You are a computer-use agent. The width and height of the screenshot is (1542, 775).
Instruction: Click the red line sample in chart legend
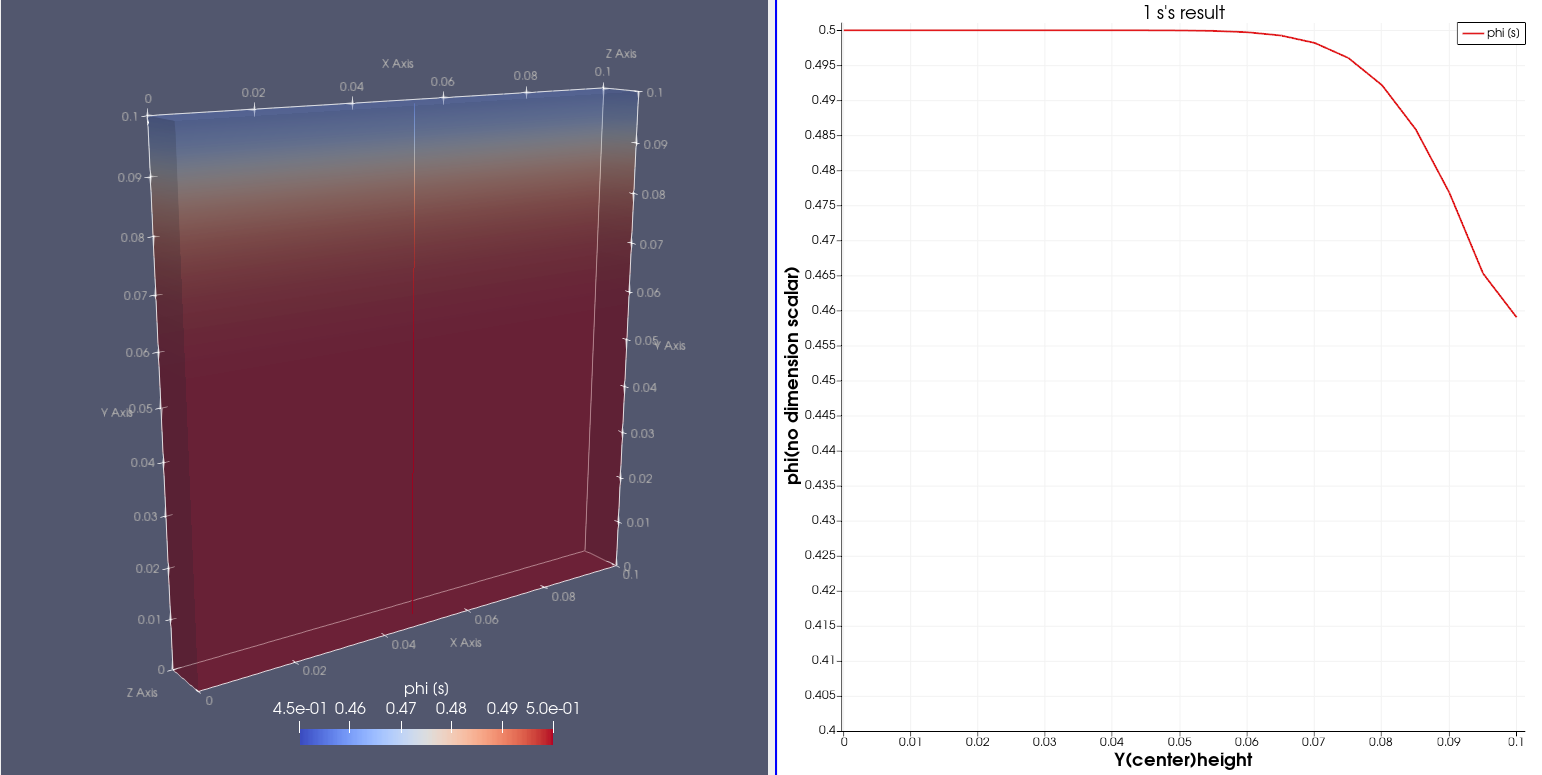1473,33
